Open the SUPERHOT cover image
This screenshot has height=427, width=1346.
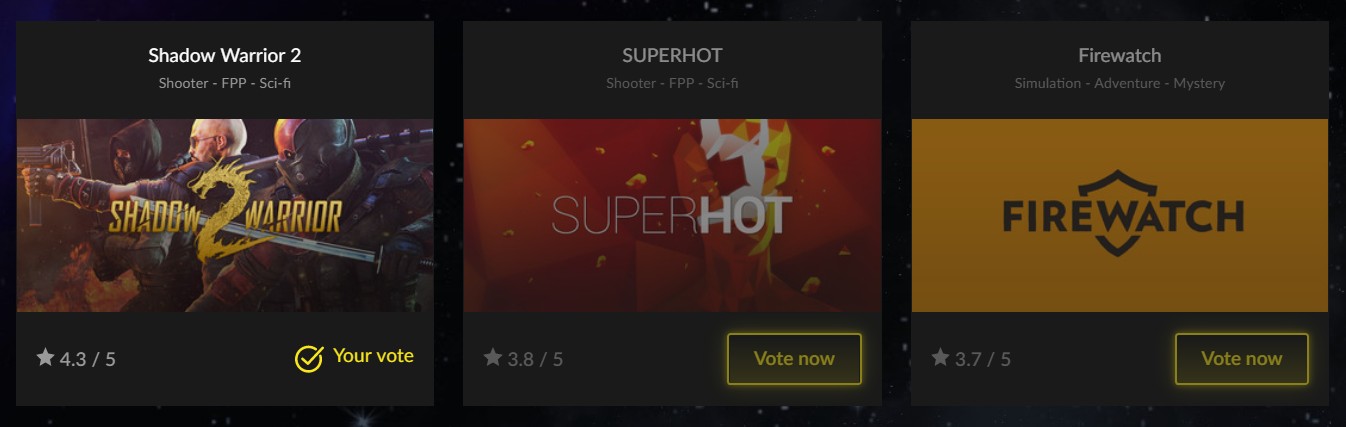pyautogui.click(x=672, y=215)
